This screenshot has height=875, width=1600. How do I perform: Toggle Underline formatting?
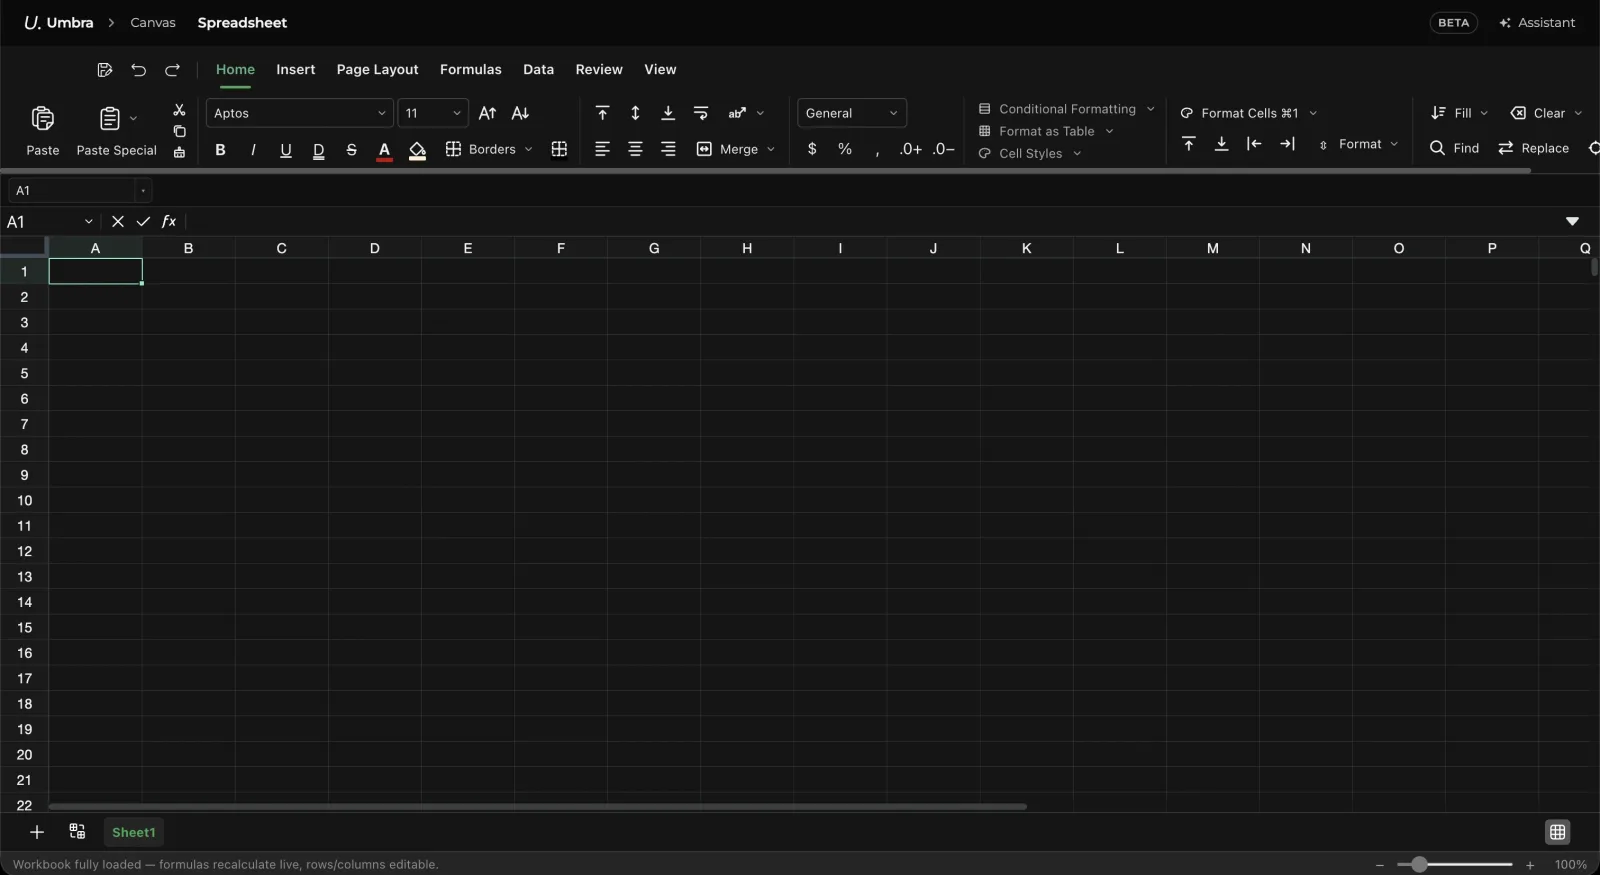[x=286, y=150]
